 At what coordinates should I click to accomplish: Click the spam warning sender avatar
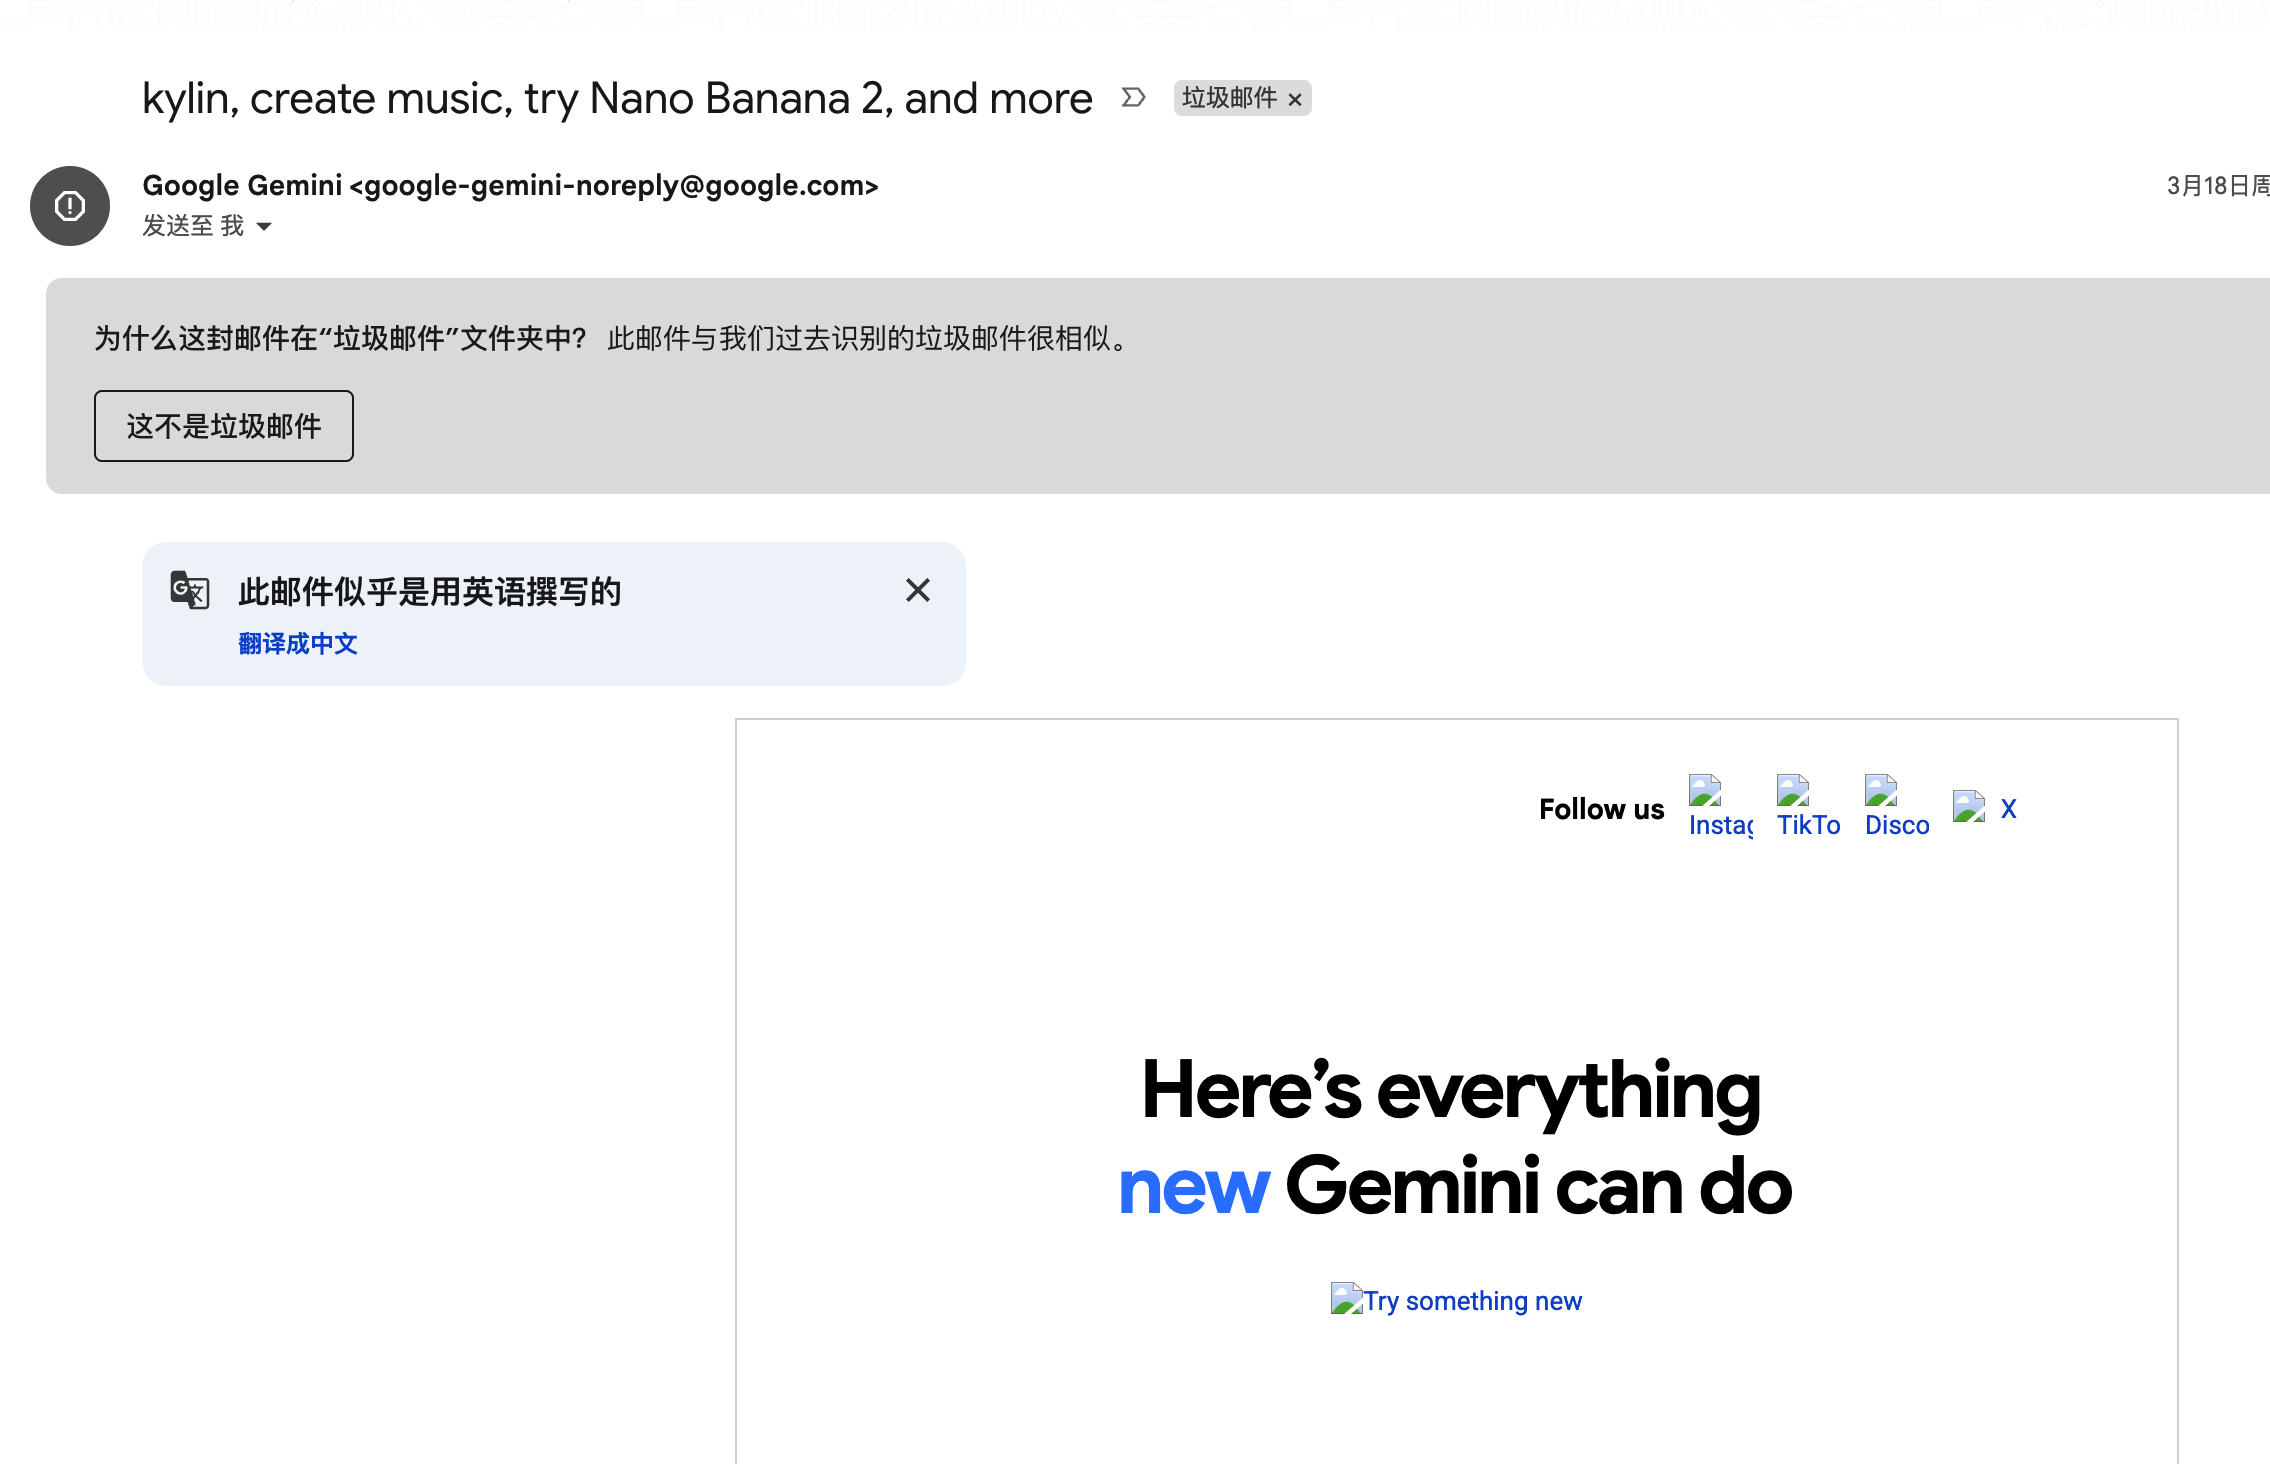pos(70,206)
